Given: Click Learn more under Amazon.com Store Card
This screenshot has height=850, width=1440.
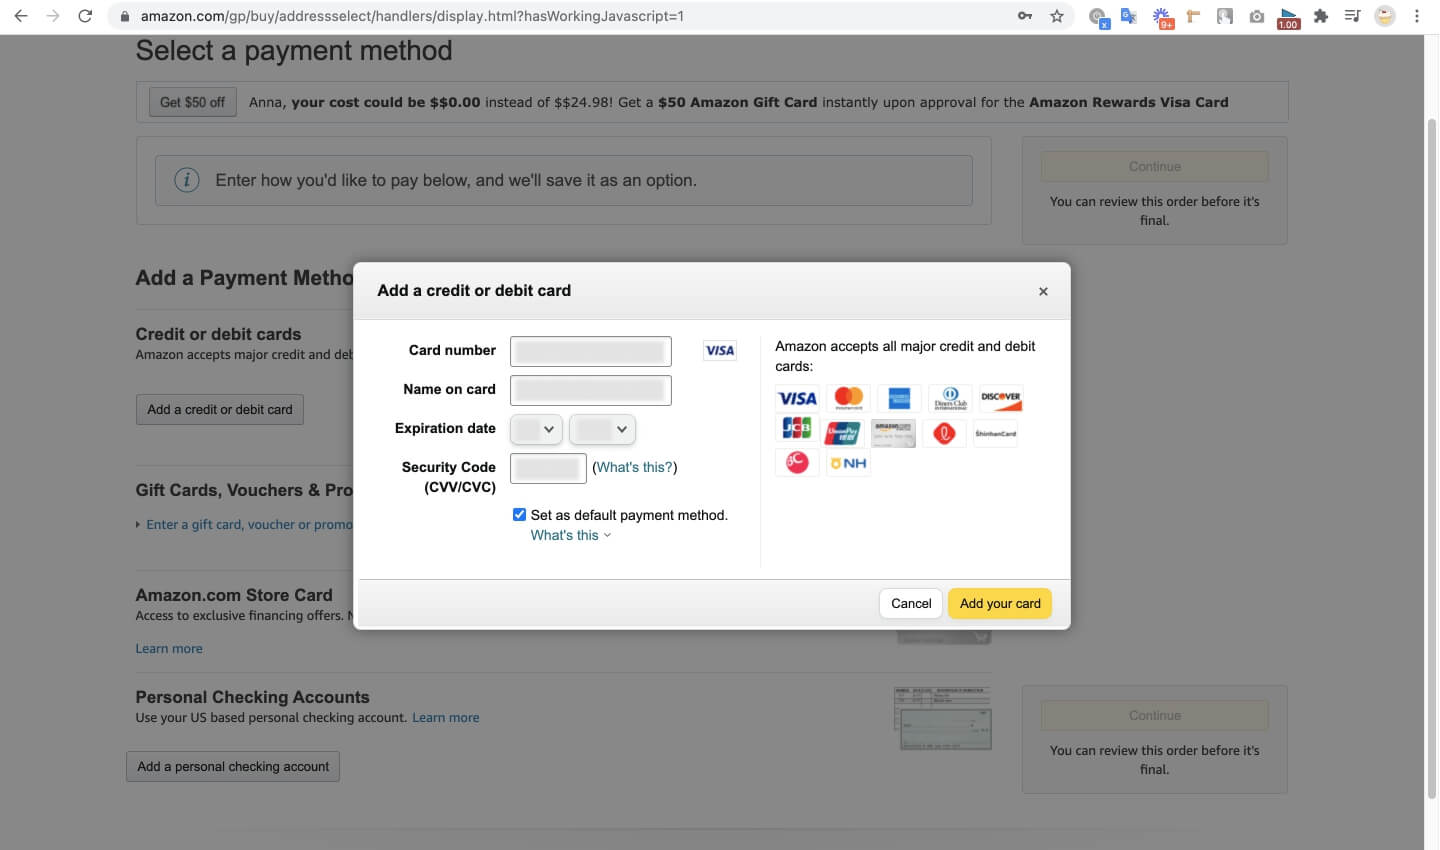Looking at the screenshot, I should (x=169, y=648).
